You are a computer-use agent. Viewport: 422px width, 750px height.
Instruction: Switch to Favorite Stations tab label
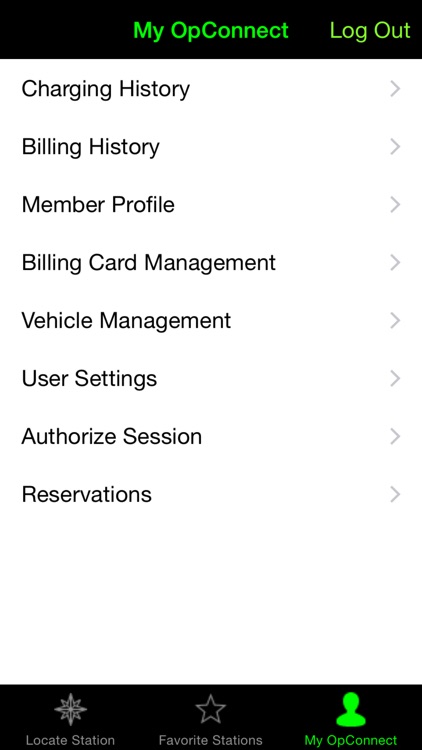[x=211, y=740]
